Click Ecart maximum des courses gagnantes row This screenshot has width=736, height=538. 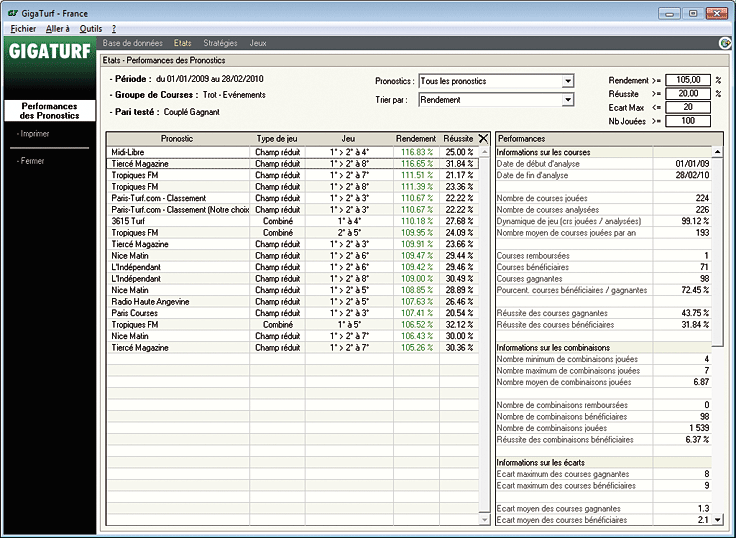point(604,474)
